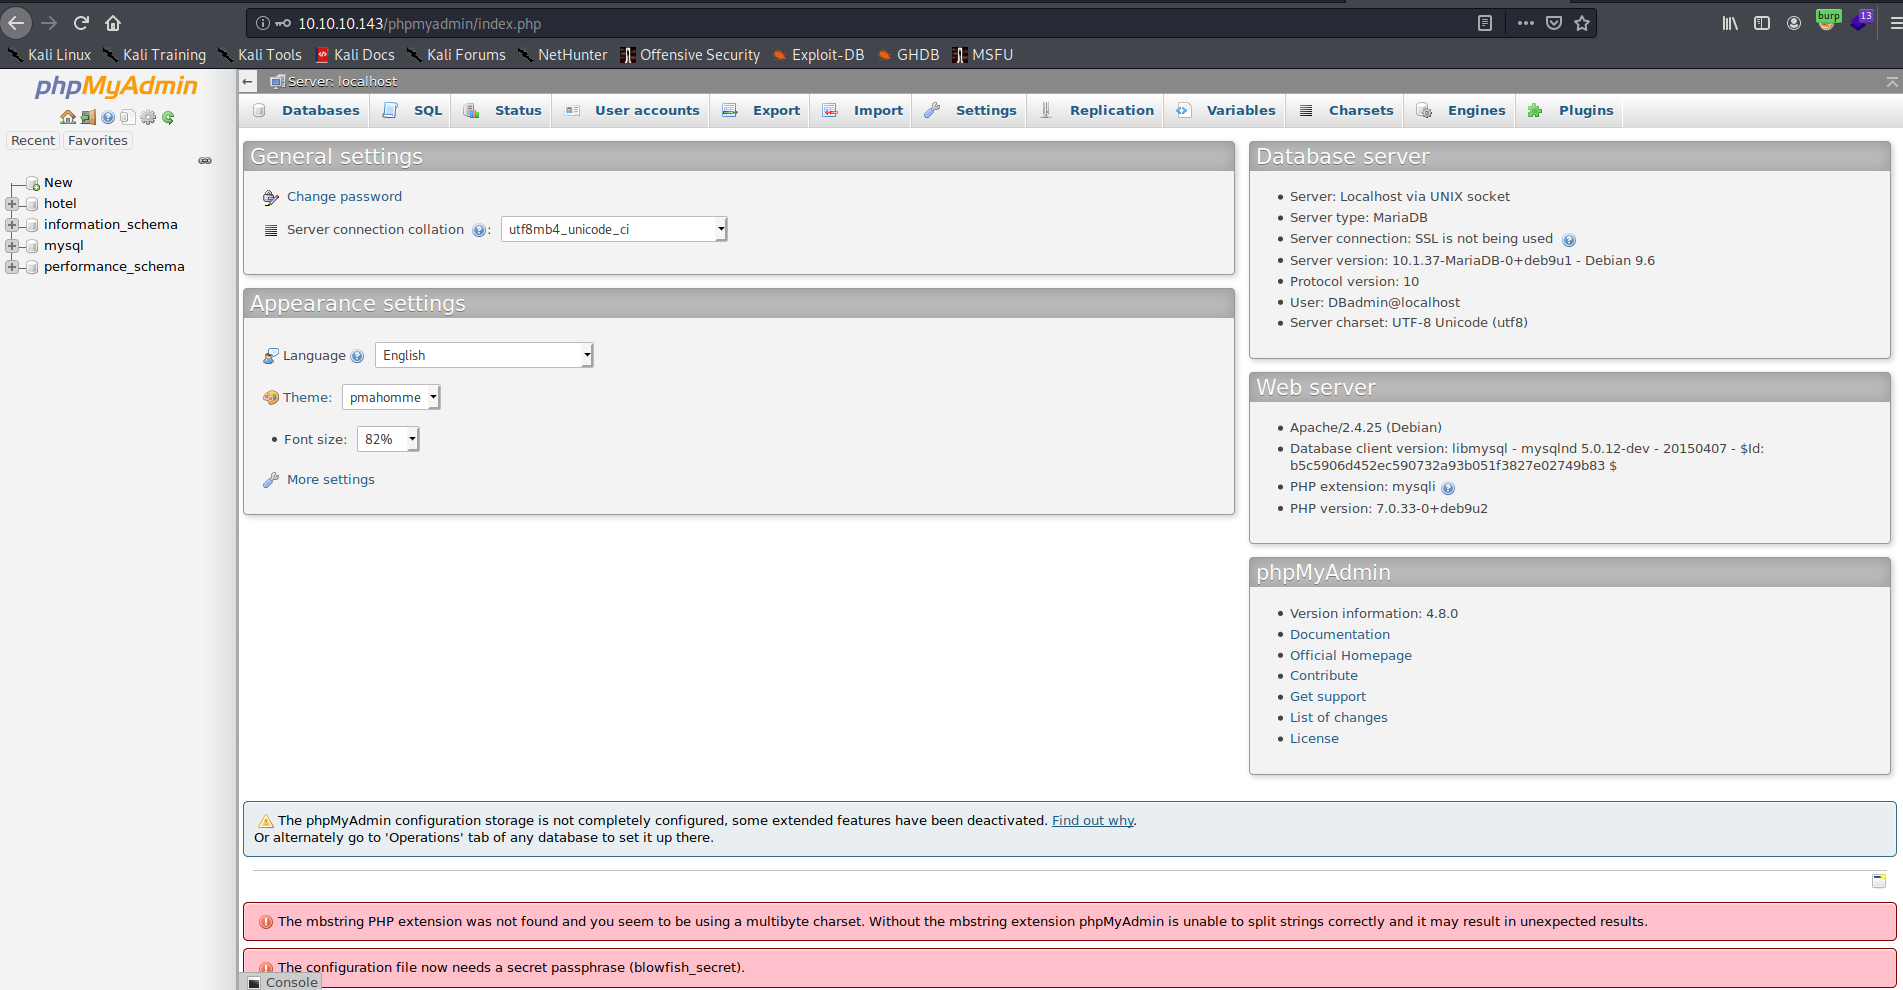Refresh the navigation panel with green reload icon
This screenshot has height=990, width=1903.
tap(168, 117)
